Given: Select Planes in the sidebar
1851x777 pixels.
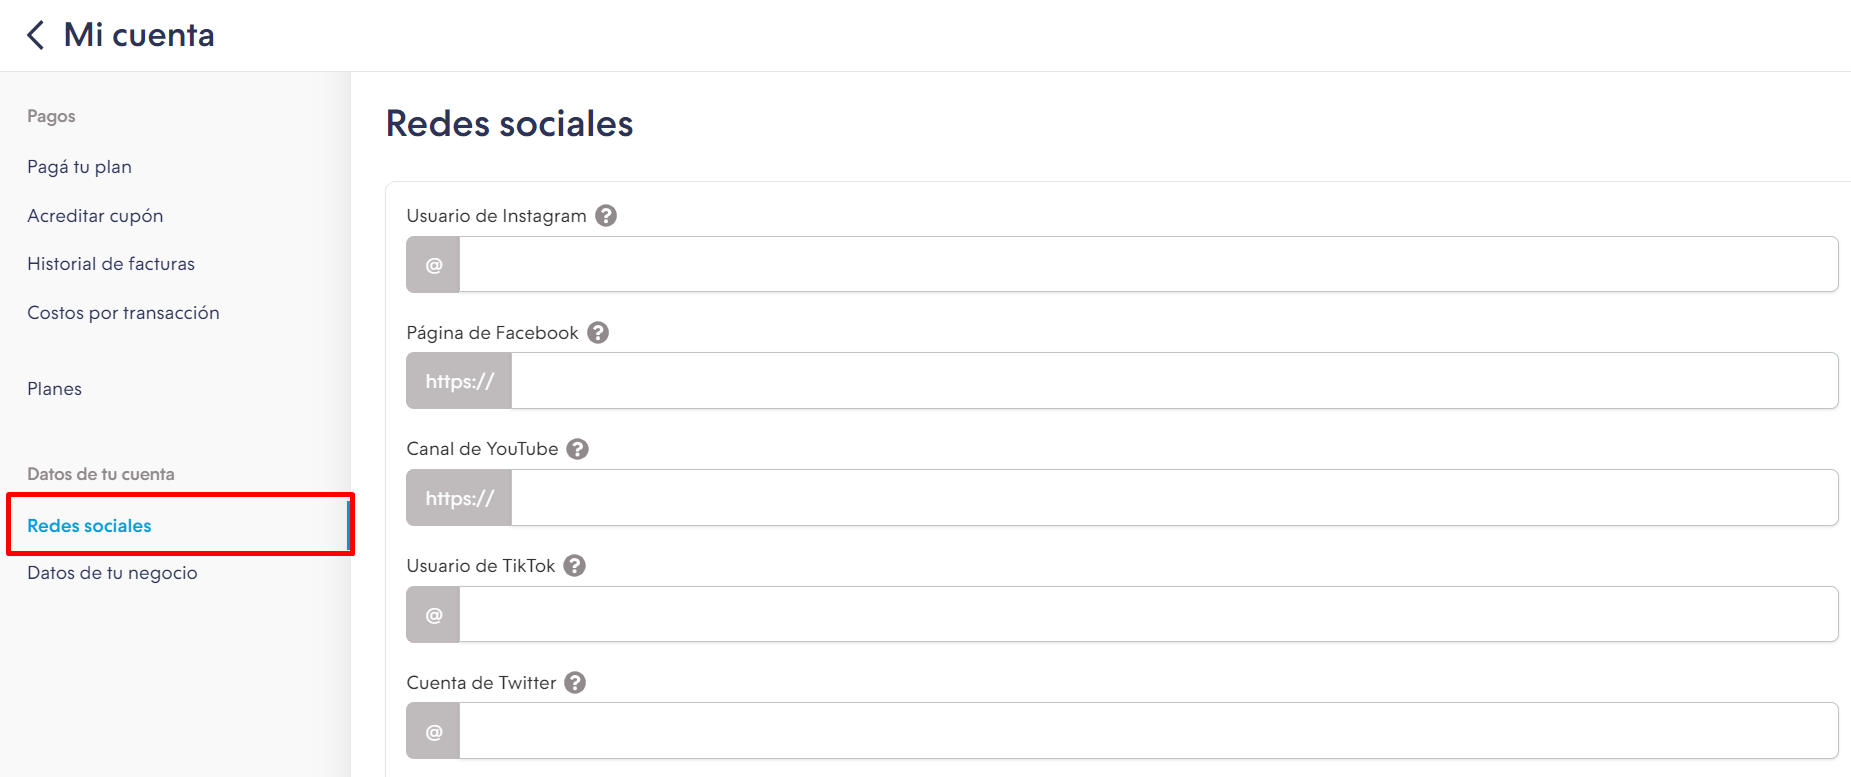Looking at the screenshot, I should point(54,389).
